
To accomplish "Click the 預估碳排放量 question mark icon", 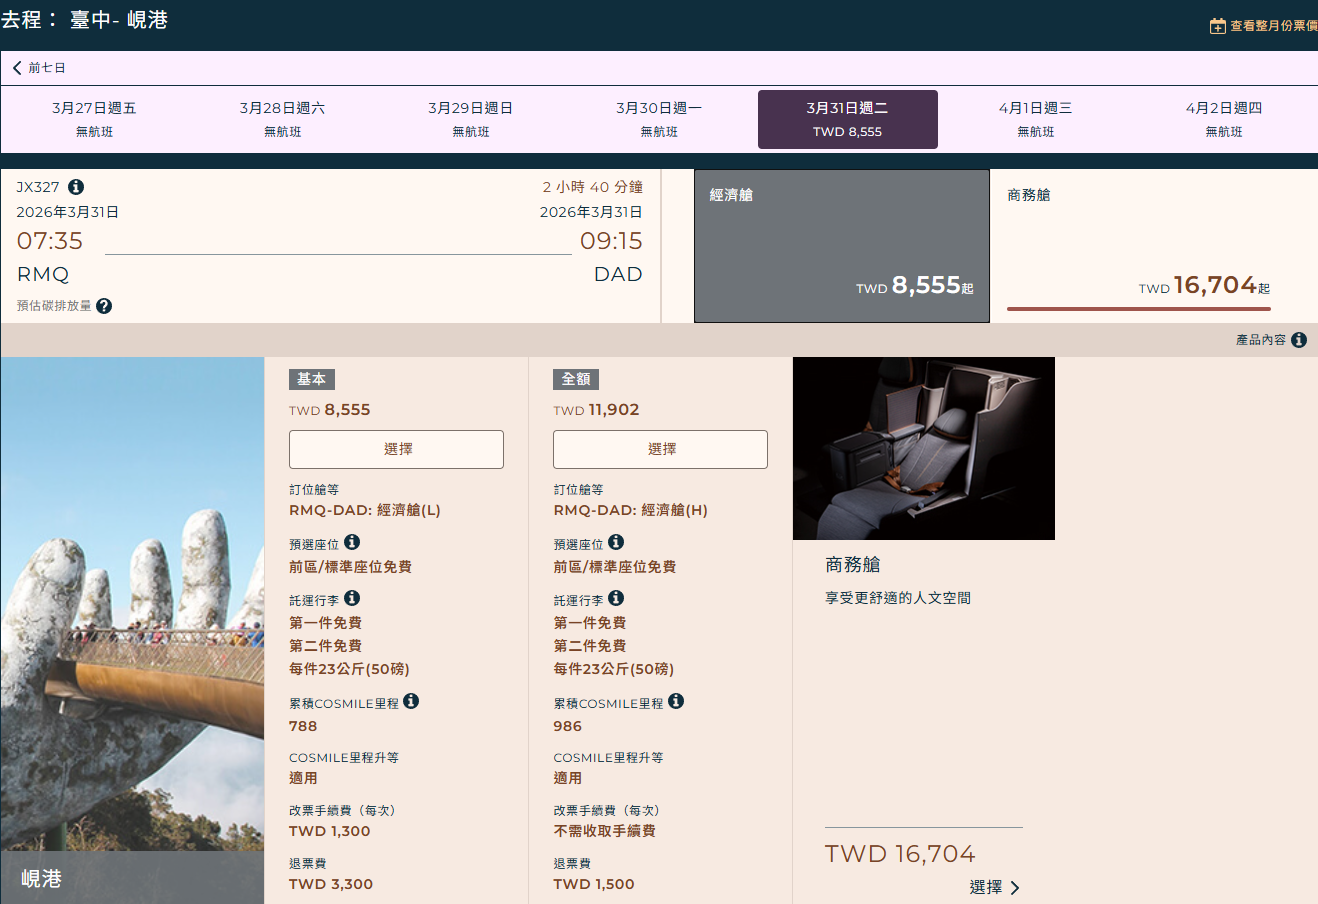I will [104, 306].
